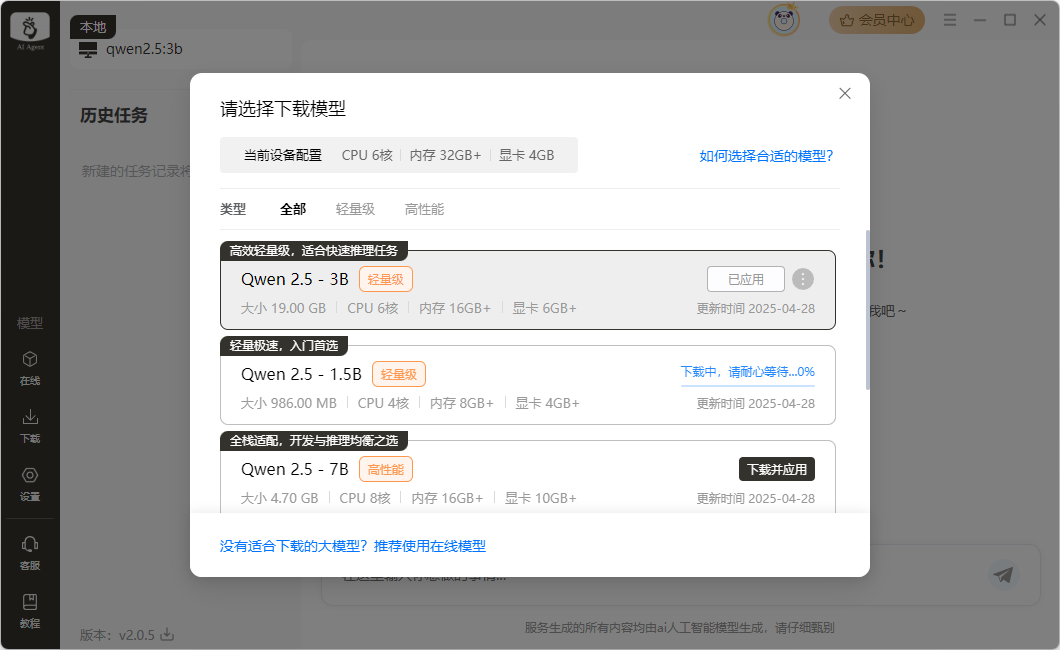Open the AI Agent logo home
The image size is (1060, 650).
[30, 30]
